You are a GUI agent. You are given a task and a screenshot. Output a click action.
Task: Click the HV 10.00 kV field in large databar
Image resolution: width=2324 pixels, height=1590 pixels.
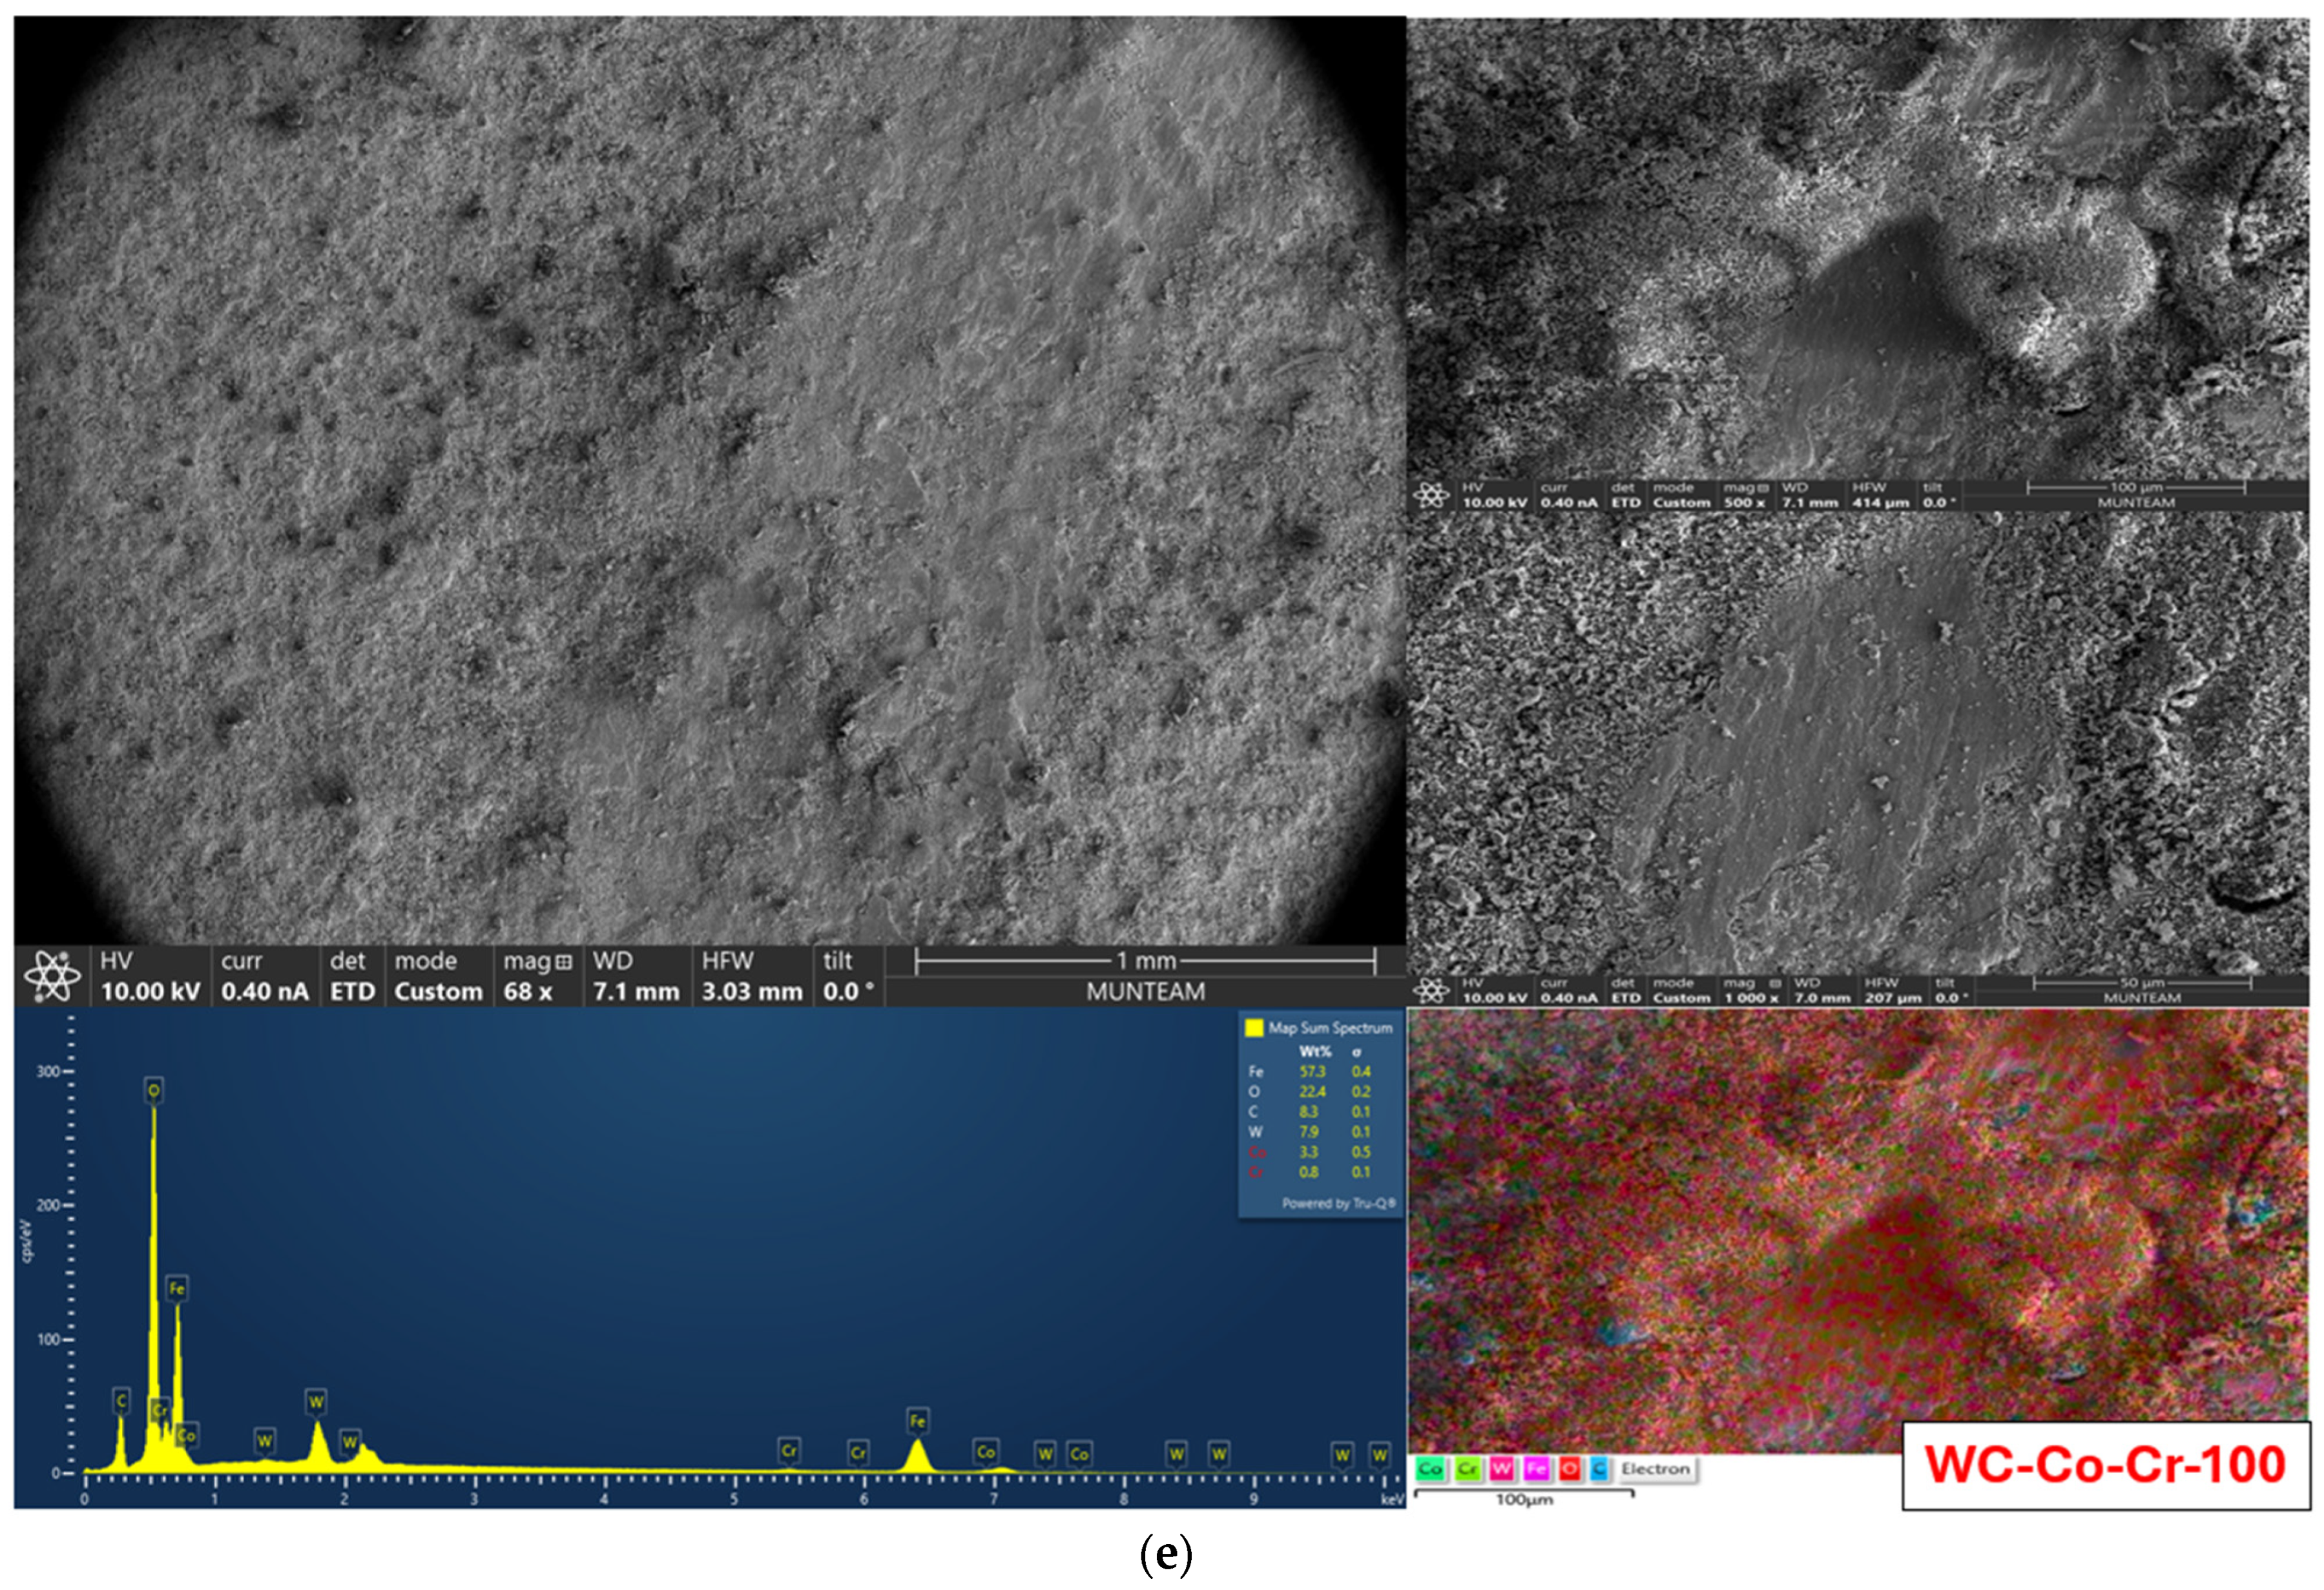(150, 977)
